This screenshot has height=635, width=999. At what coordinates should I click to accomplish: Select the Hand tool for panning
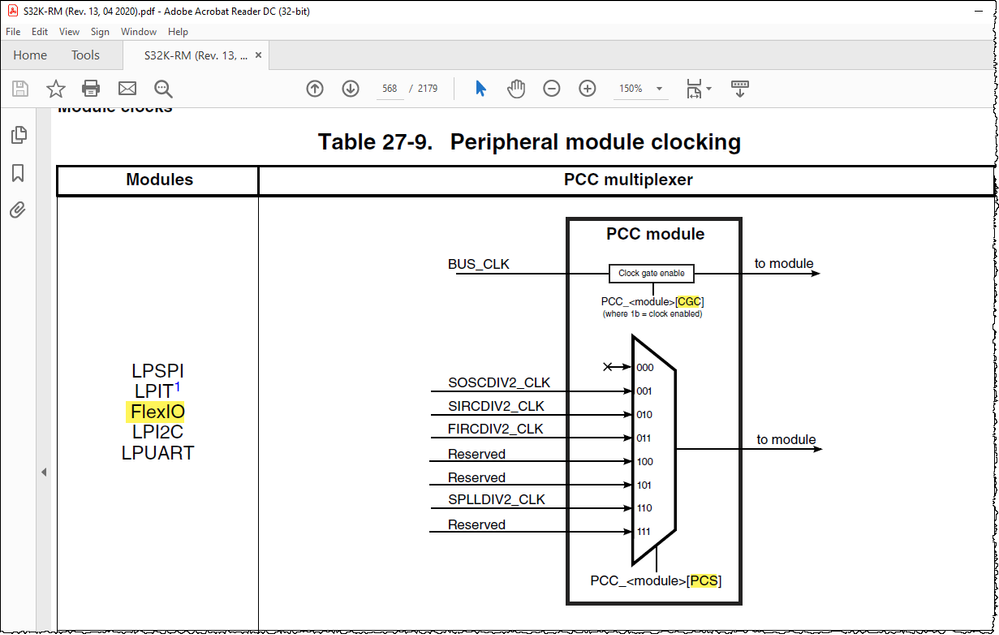[x=516, y=88]
